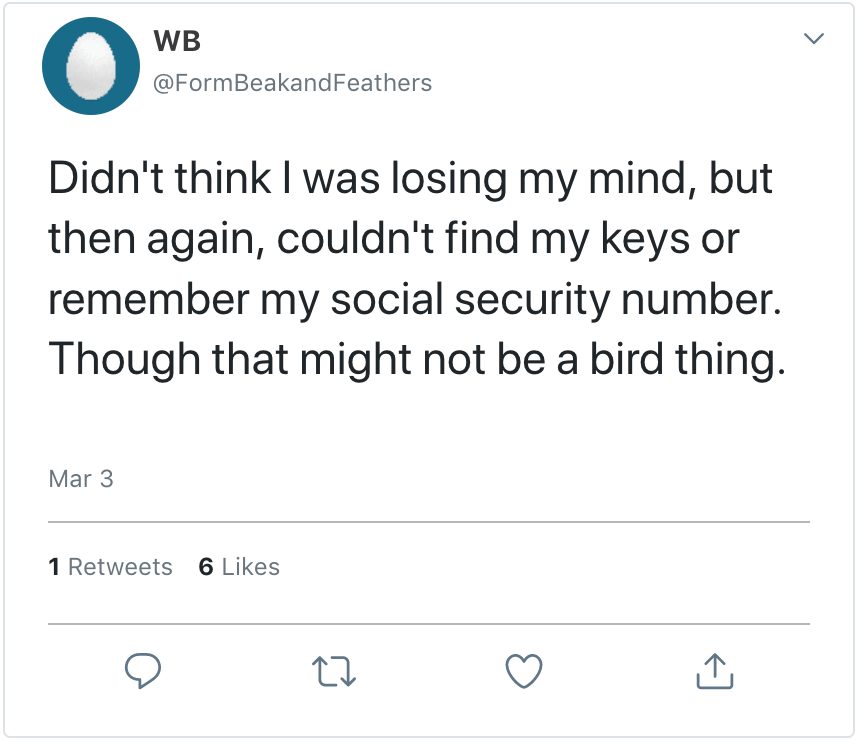The width and height of the screenshot is (864, 744).
Task: Expand the tweet options chevron
Action: [814, 40]
